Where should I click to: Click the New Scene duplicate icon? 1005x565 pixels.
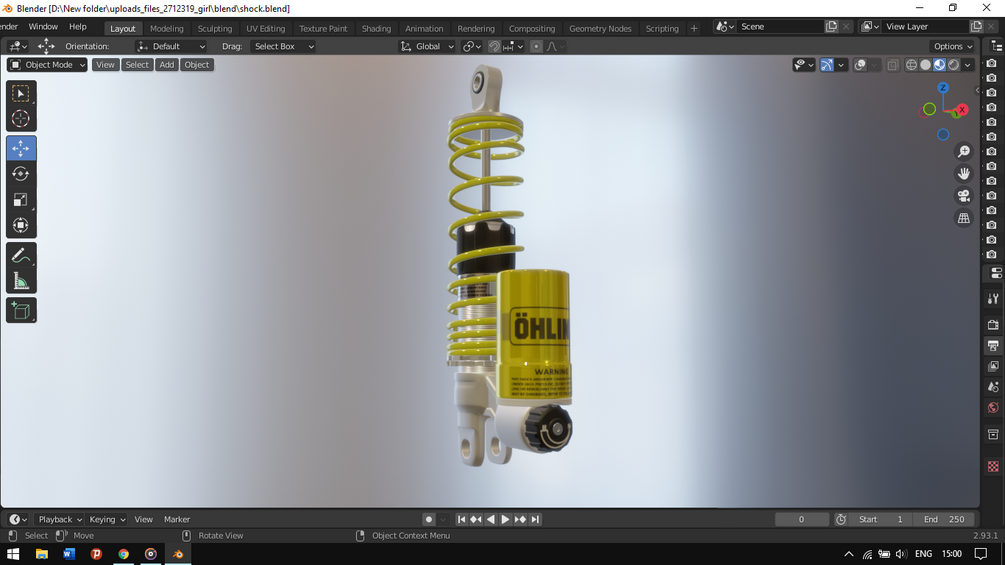coord(831,27)
